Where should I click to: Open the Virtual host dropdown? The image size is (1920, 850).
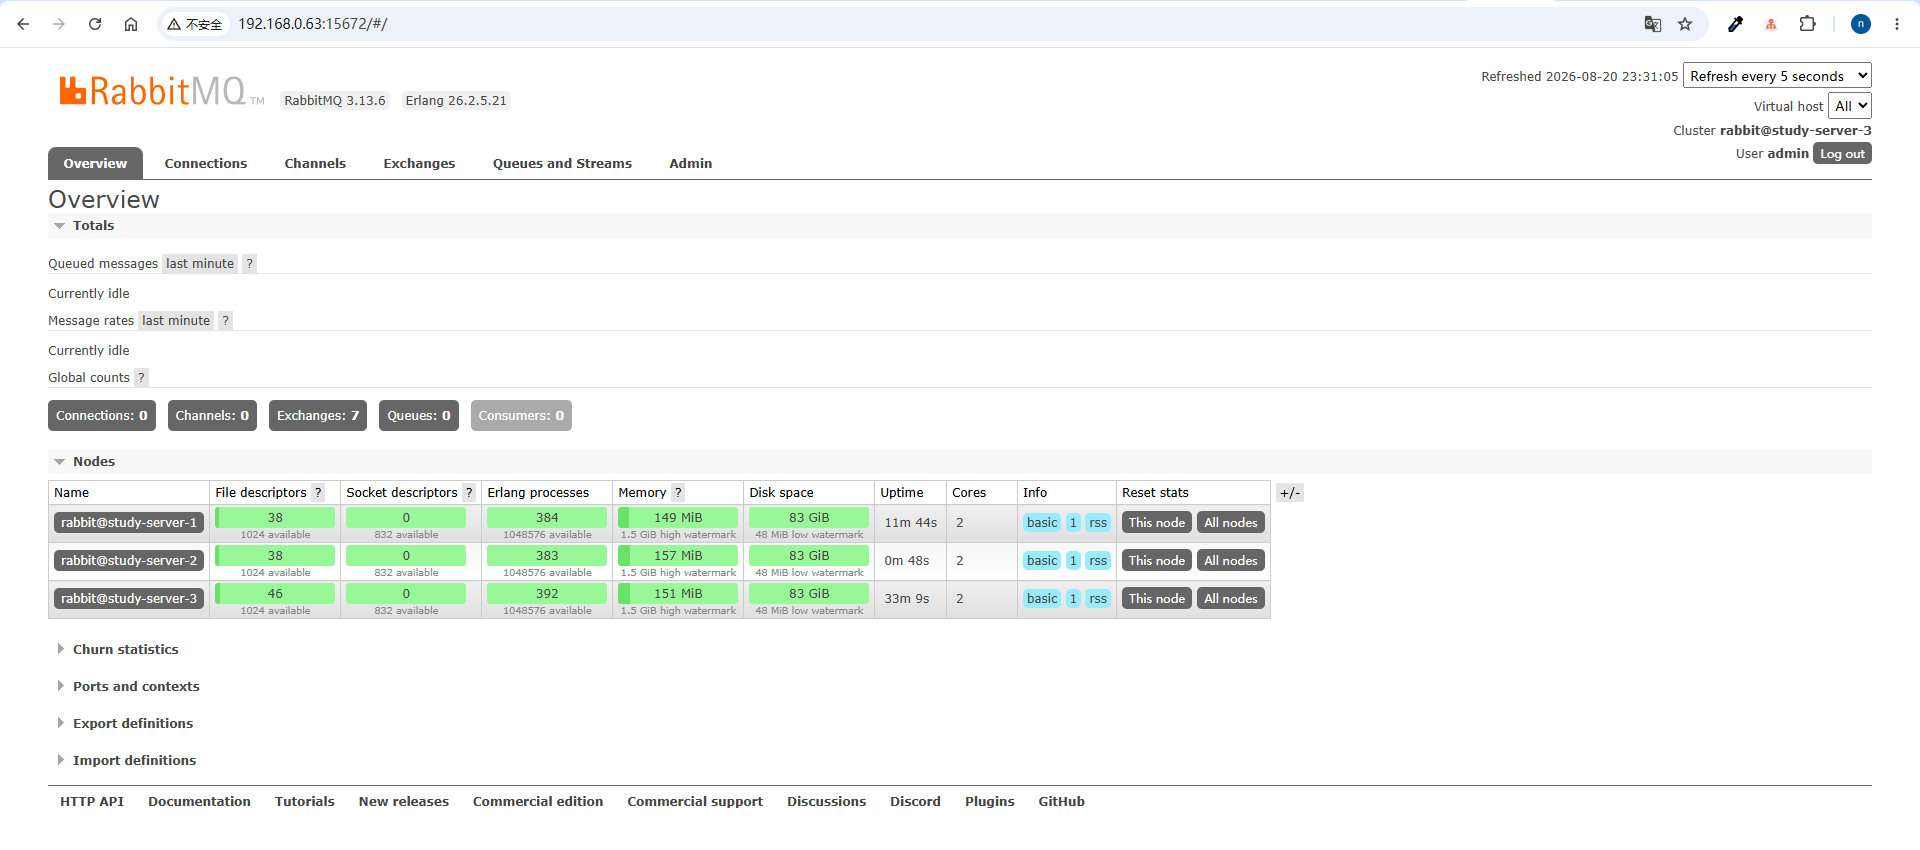1849,106
